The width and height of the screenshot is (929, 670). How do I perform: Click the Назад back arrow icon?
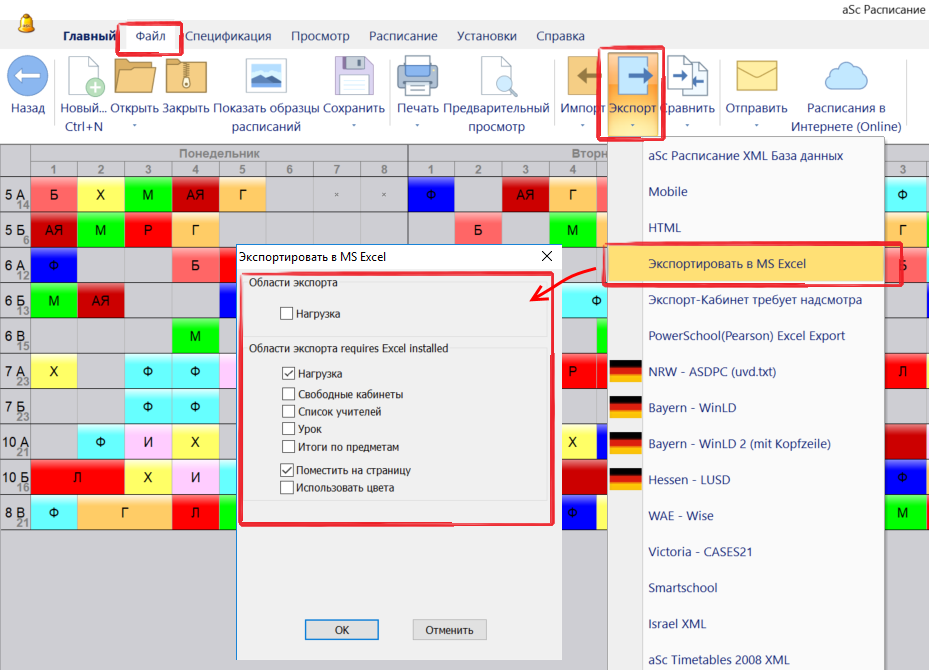tap(28, 76)
